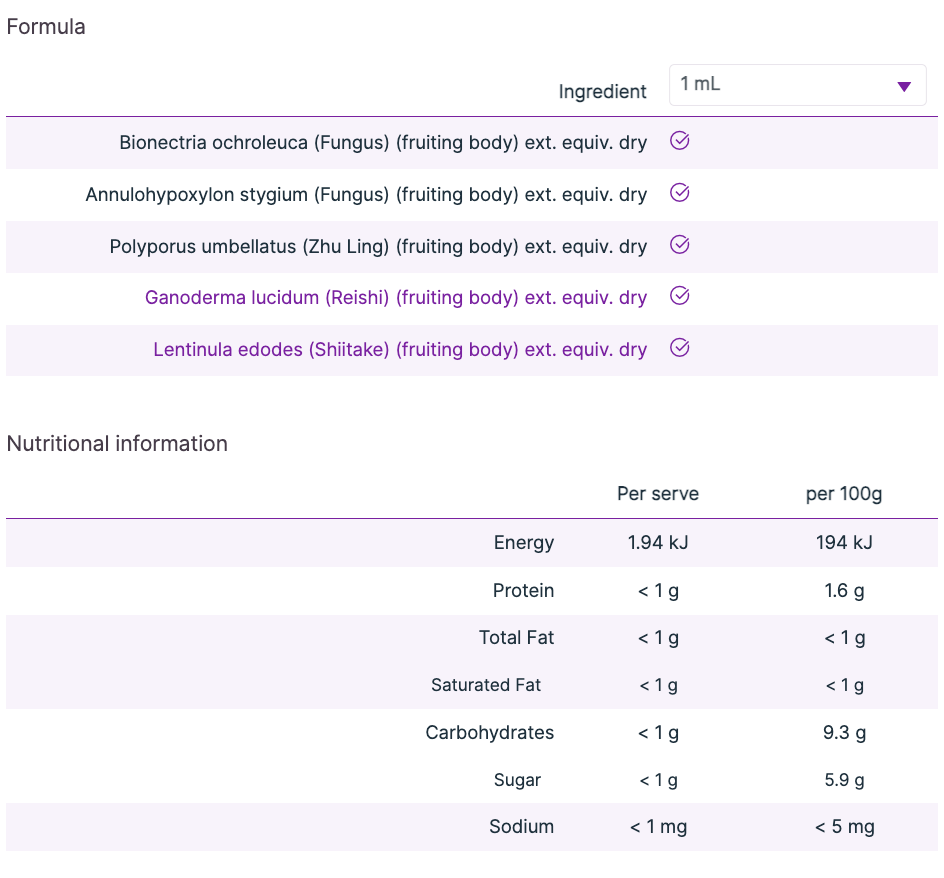
Task: Select the Energy row label
Action: [523, 543]
